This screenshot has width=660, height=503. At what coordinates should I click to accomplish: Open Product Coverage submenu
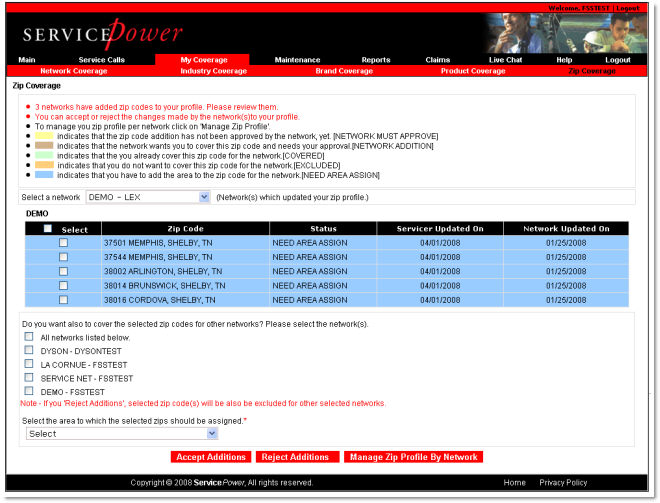point(473,71)
